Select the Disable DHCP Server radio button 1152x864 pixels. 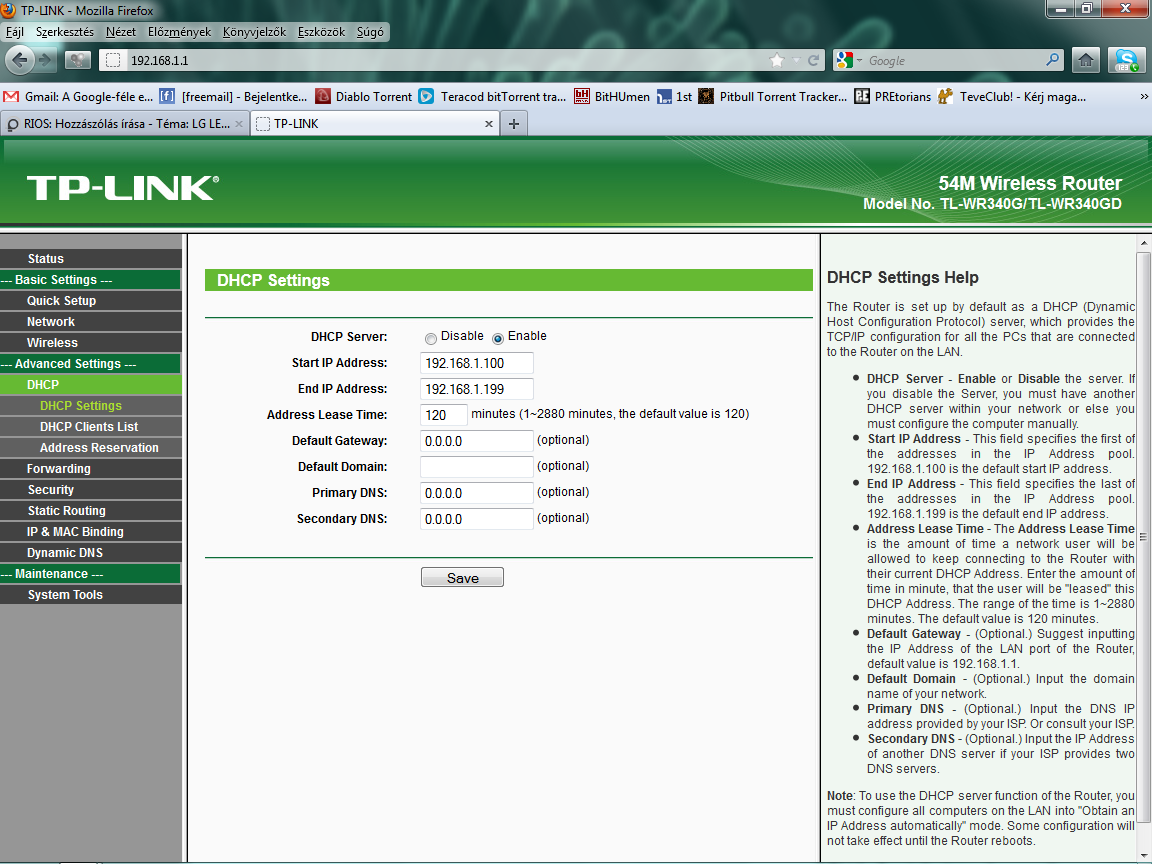tap(431, 339)
